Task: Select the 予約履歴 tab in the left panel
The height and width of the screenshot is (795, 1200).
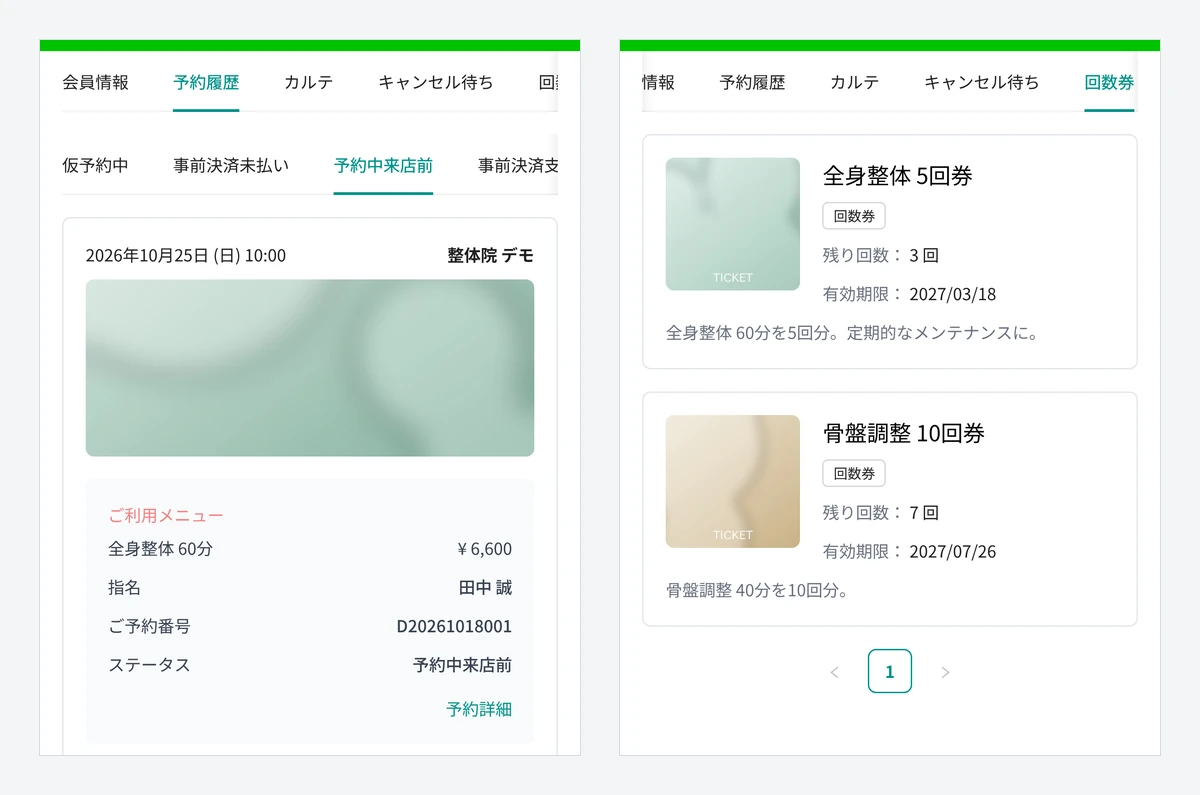Action: (206, 83)
